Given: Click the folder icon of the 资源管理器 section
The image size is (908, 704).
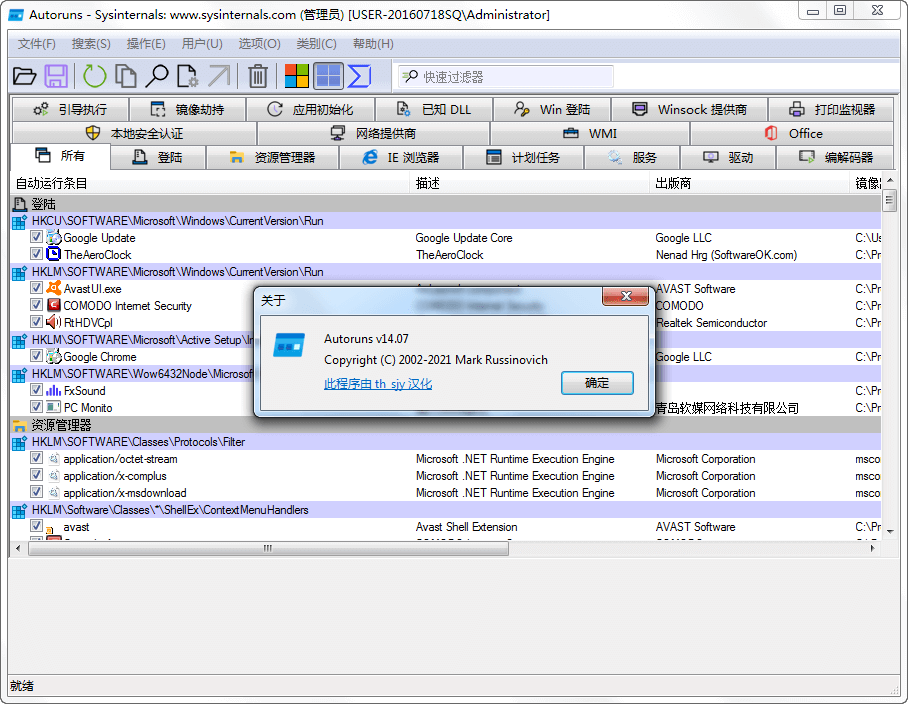Looking at the screenshot, I should tap(19, 426).
